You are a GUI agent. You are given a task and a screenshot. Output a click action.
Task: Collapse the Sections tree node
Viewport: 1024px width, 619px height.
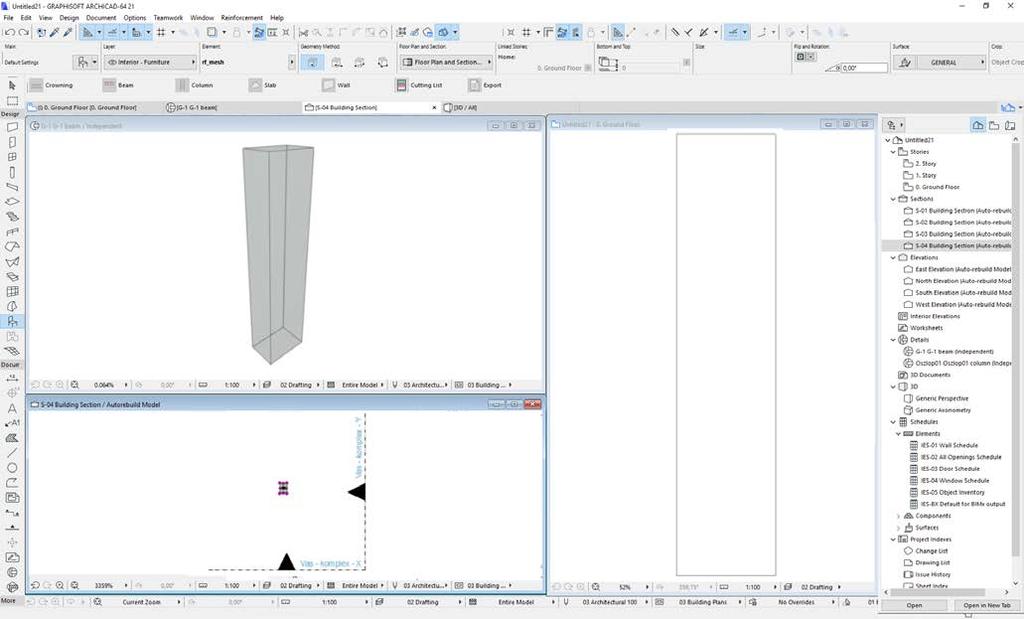[893, 198]
